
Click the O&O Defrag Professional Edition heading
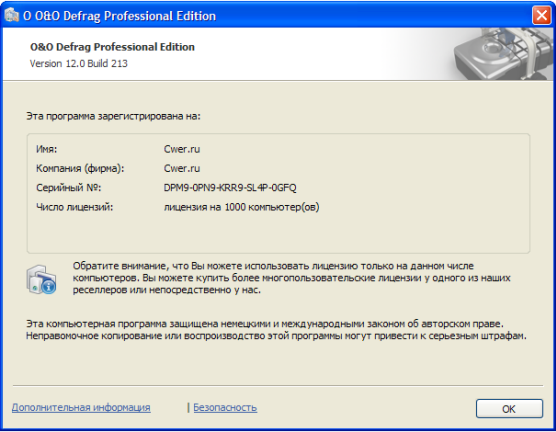click(x=112, y=47)
